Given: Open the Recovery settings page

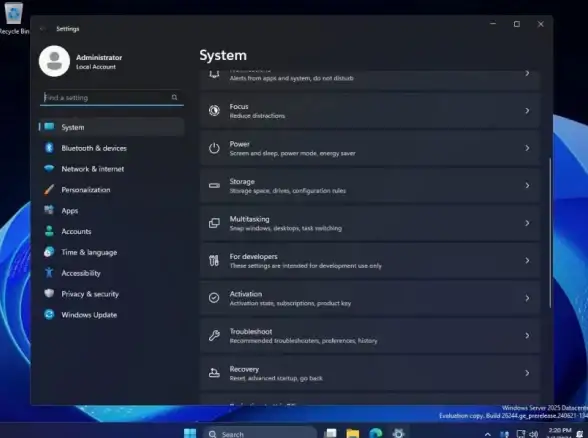Looking at the screenshot, I should 370,373.
